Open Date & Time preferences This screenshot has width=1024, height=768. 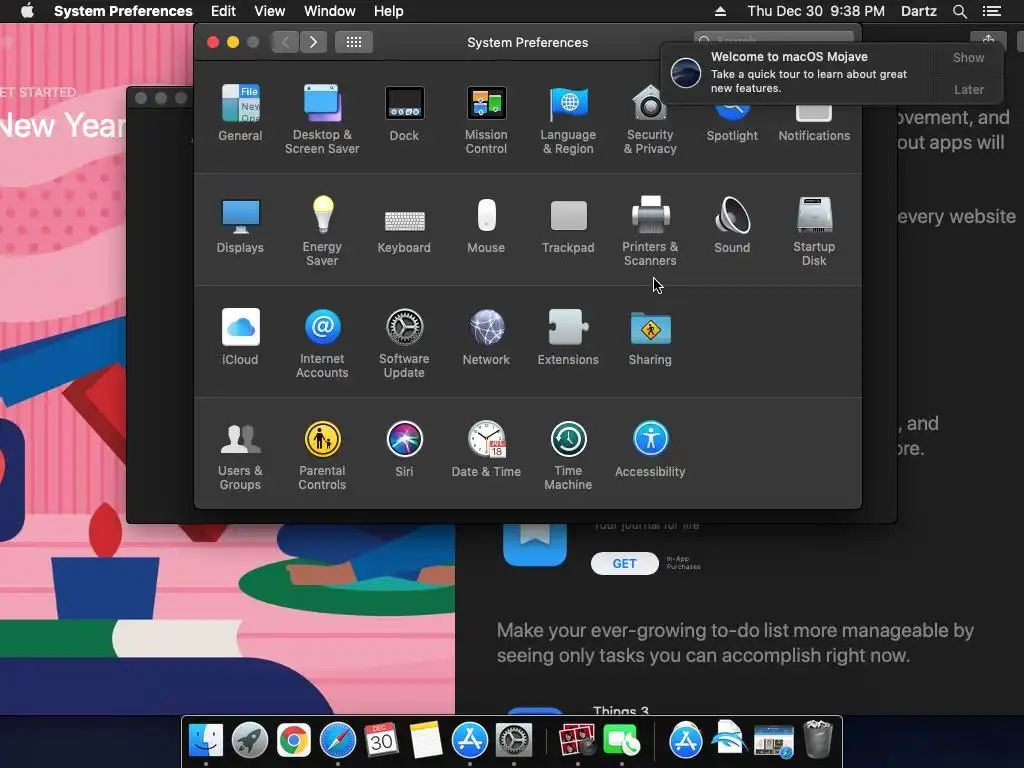[486, 449]
